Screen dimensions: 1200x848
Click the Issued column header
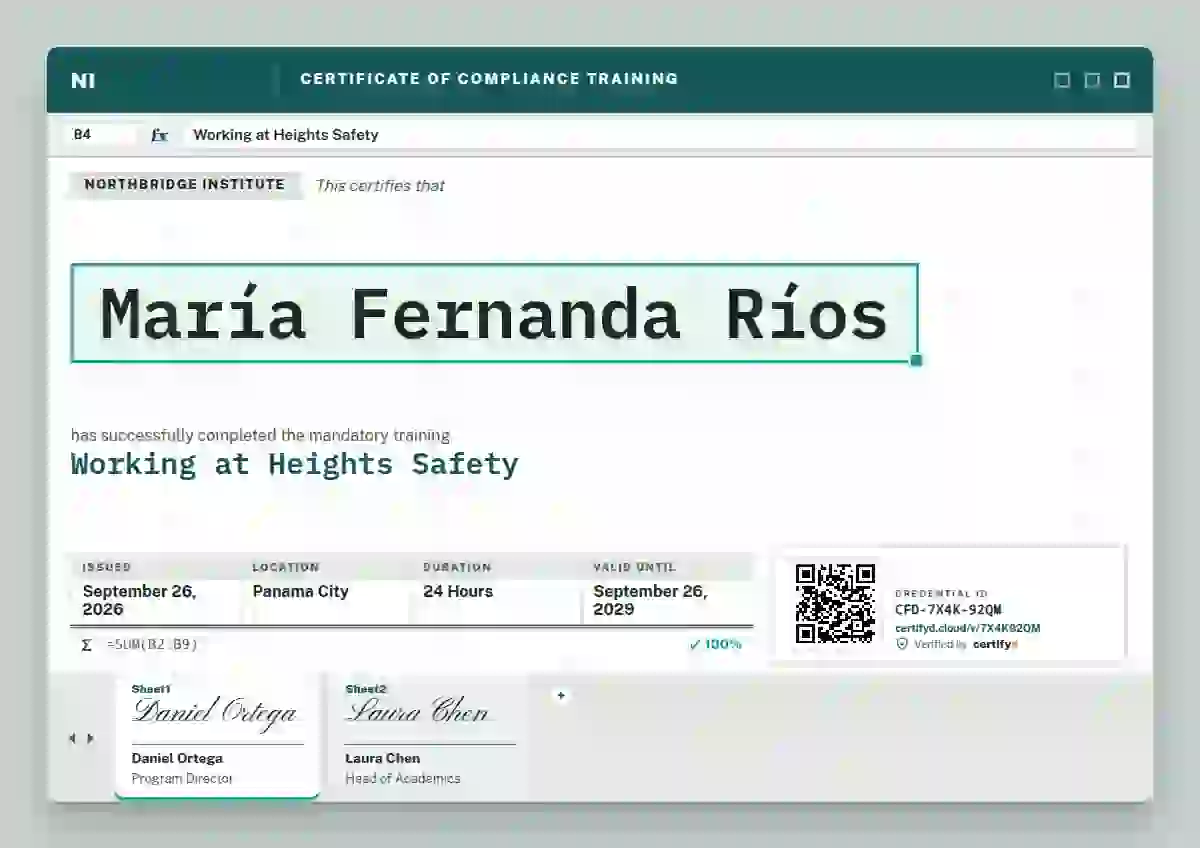coord(107,567)
